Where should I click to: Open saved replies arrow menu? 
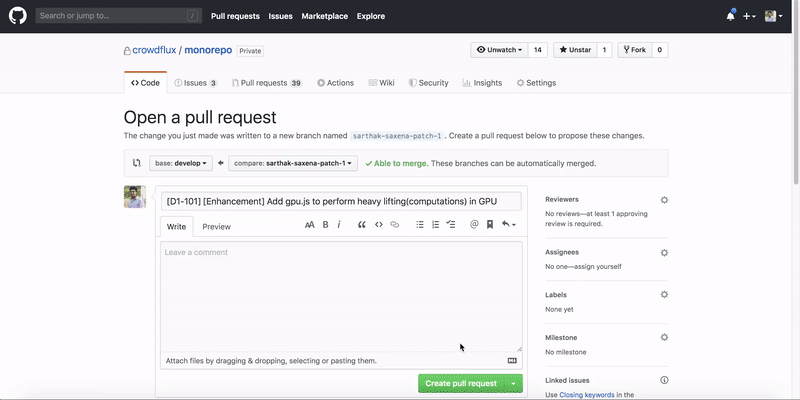pos(508,224)
